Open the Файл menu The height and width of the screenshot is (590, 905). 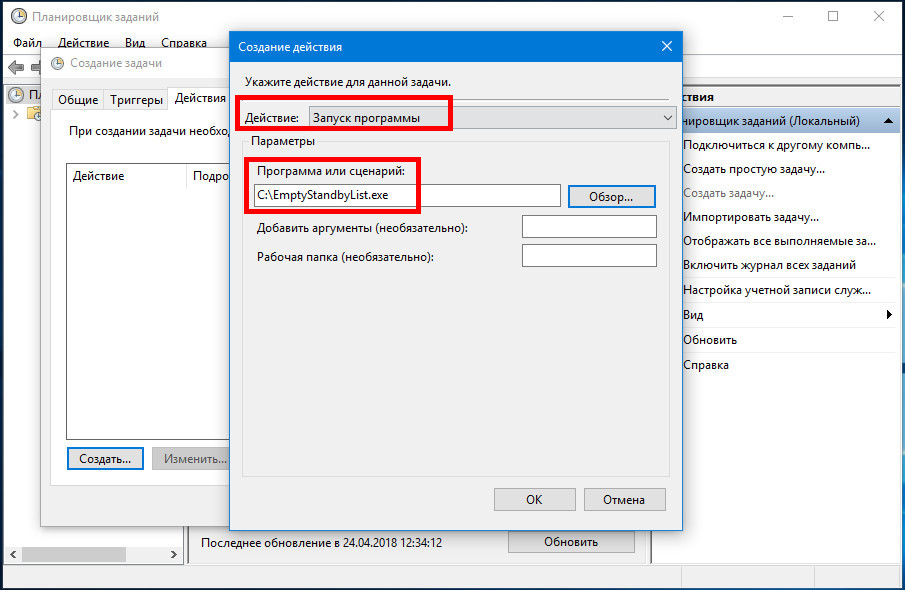(27, 43)
